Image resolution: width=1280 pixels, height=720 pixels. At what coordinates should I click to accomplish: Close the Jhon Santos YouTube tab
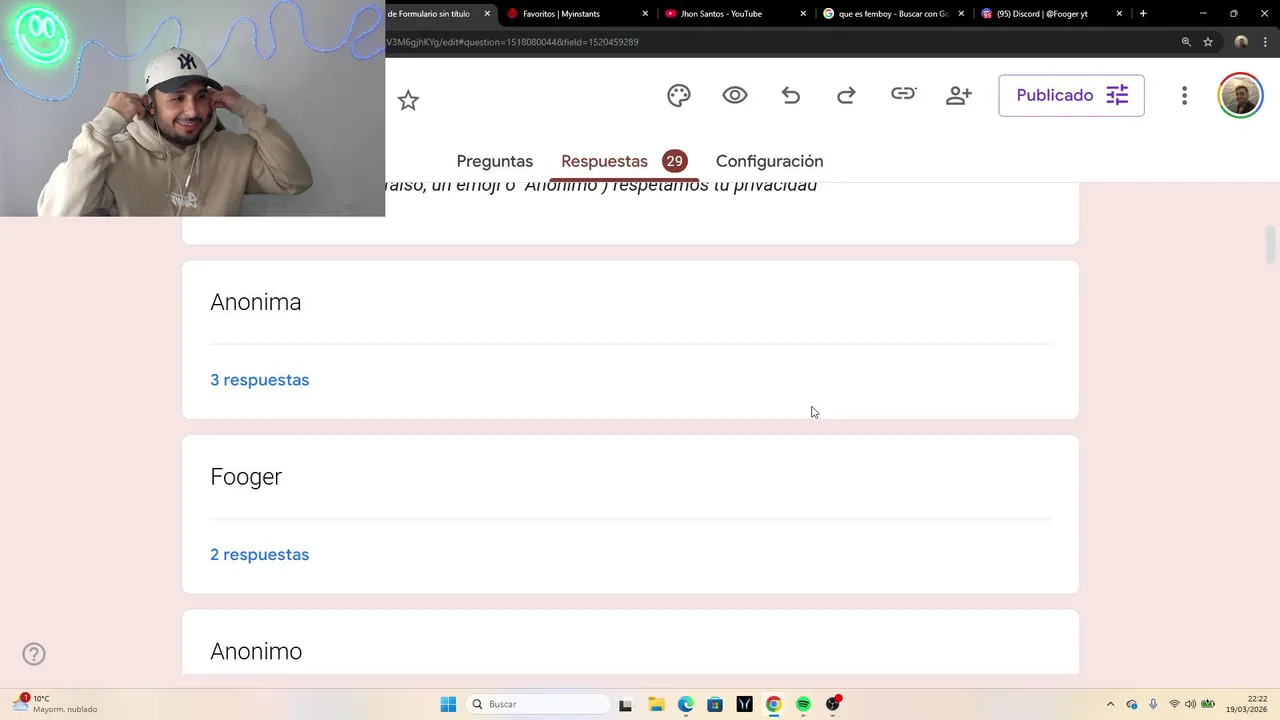[x=803, y=14]
